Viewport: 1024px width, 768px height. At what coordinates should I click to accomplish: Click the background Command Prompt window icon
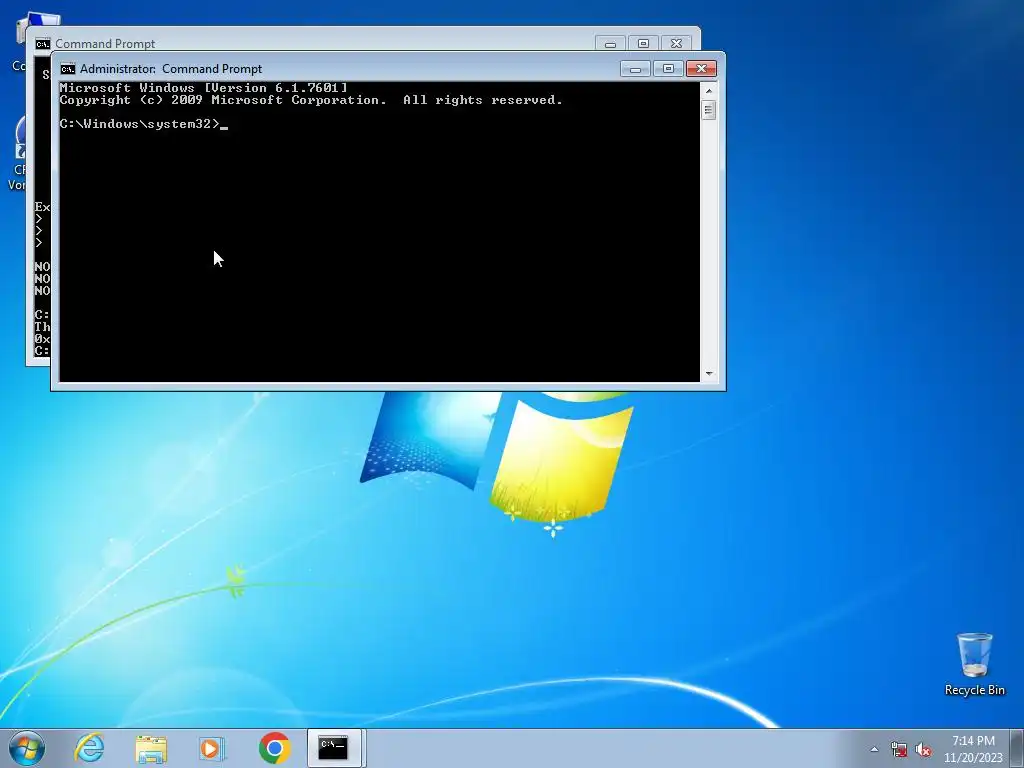point(42,44)
